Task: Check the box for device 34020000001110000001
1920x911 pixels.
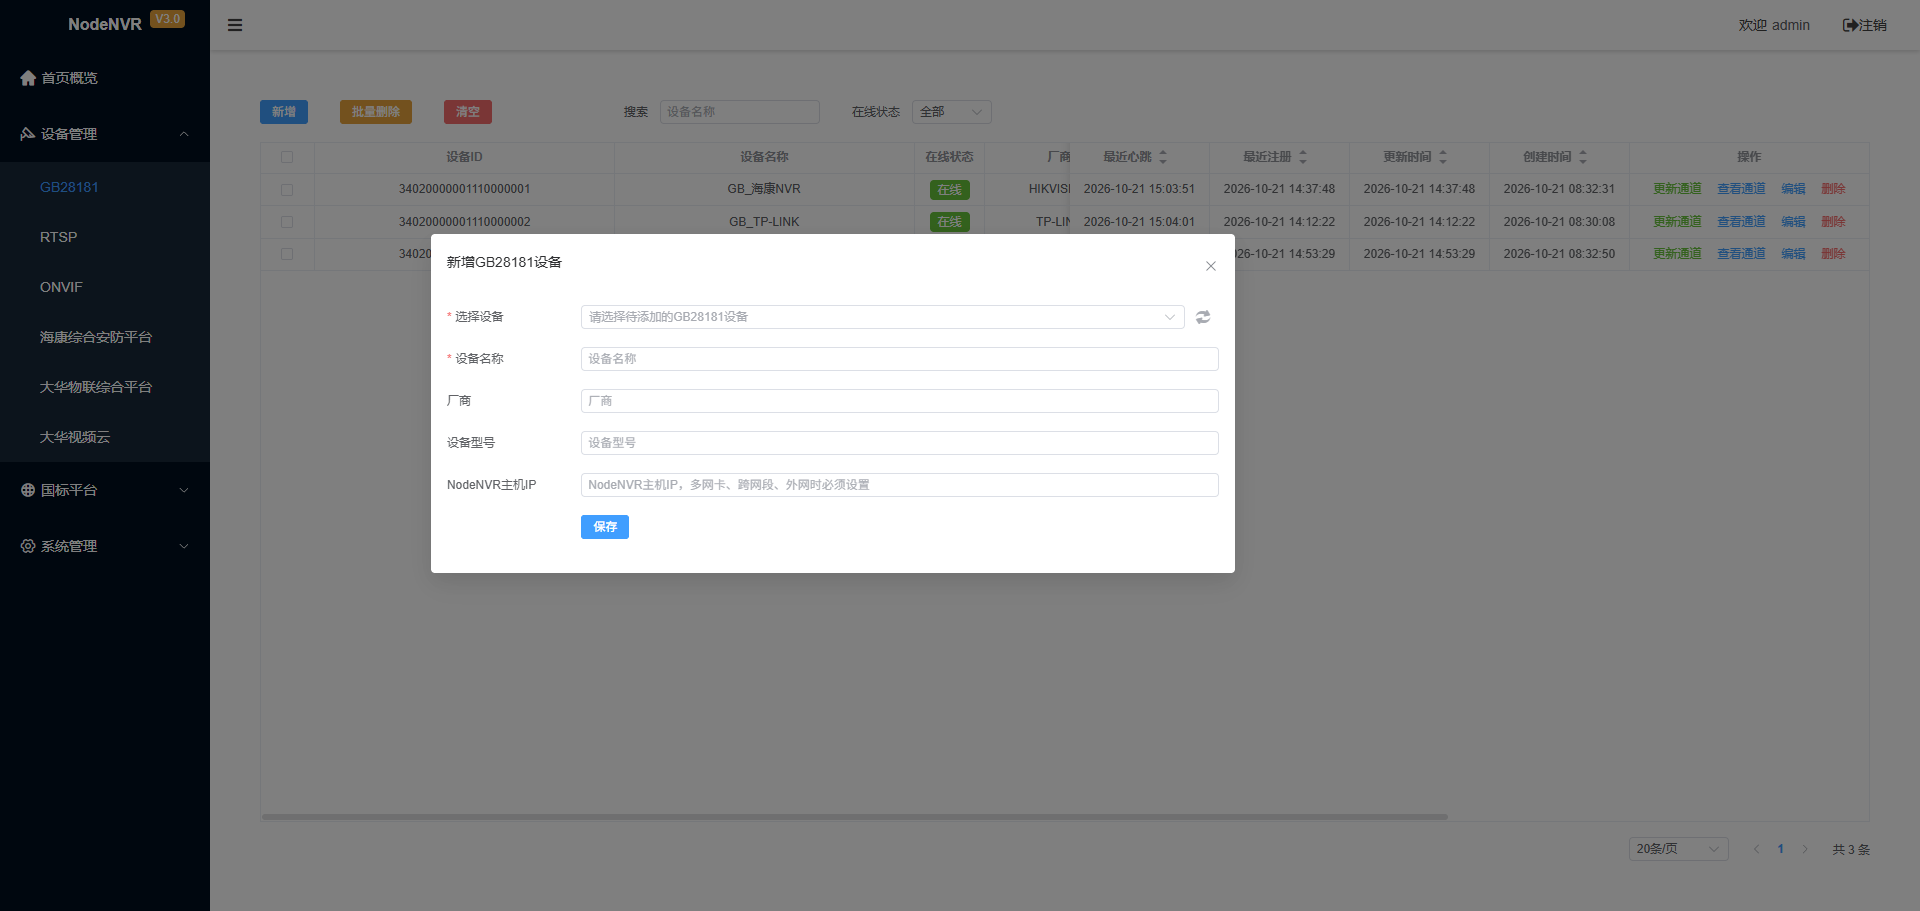Action: point(287,189)
